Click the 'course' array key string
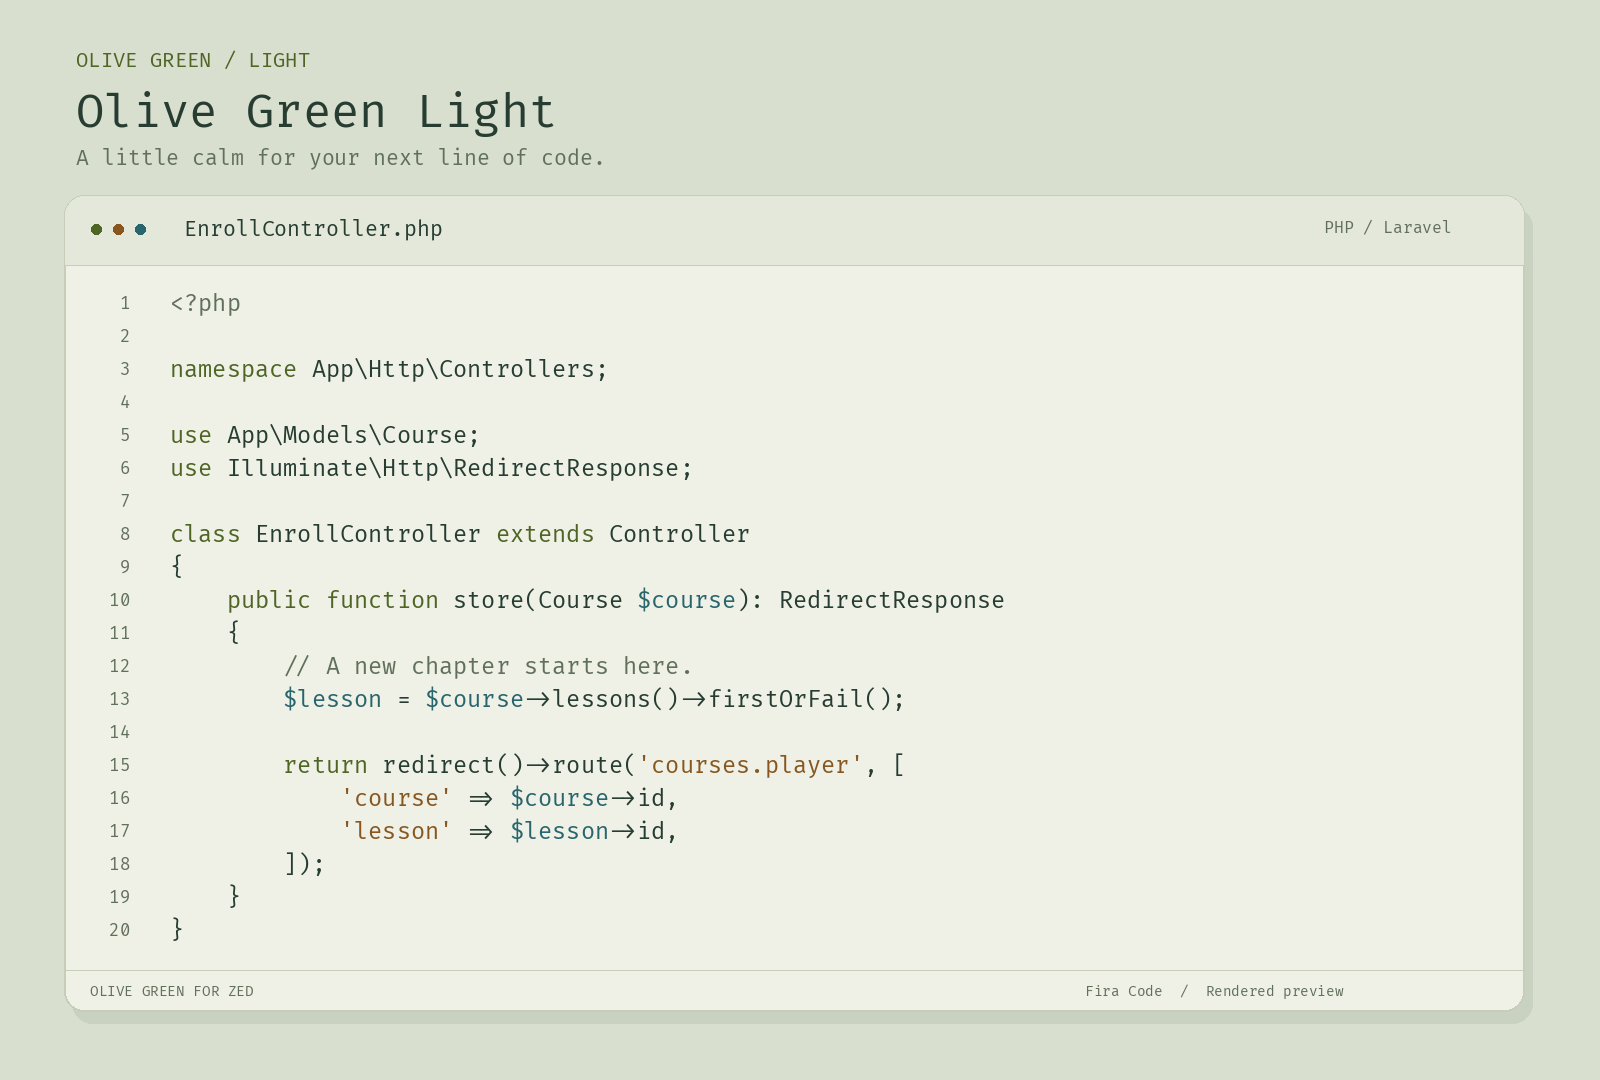Viewport: 1600px width, 1080px height. [x=396, y=798]
